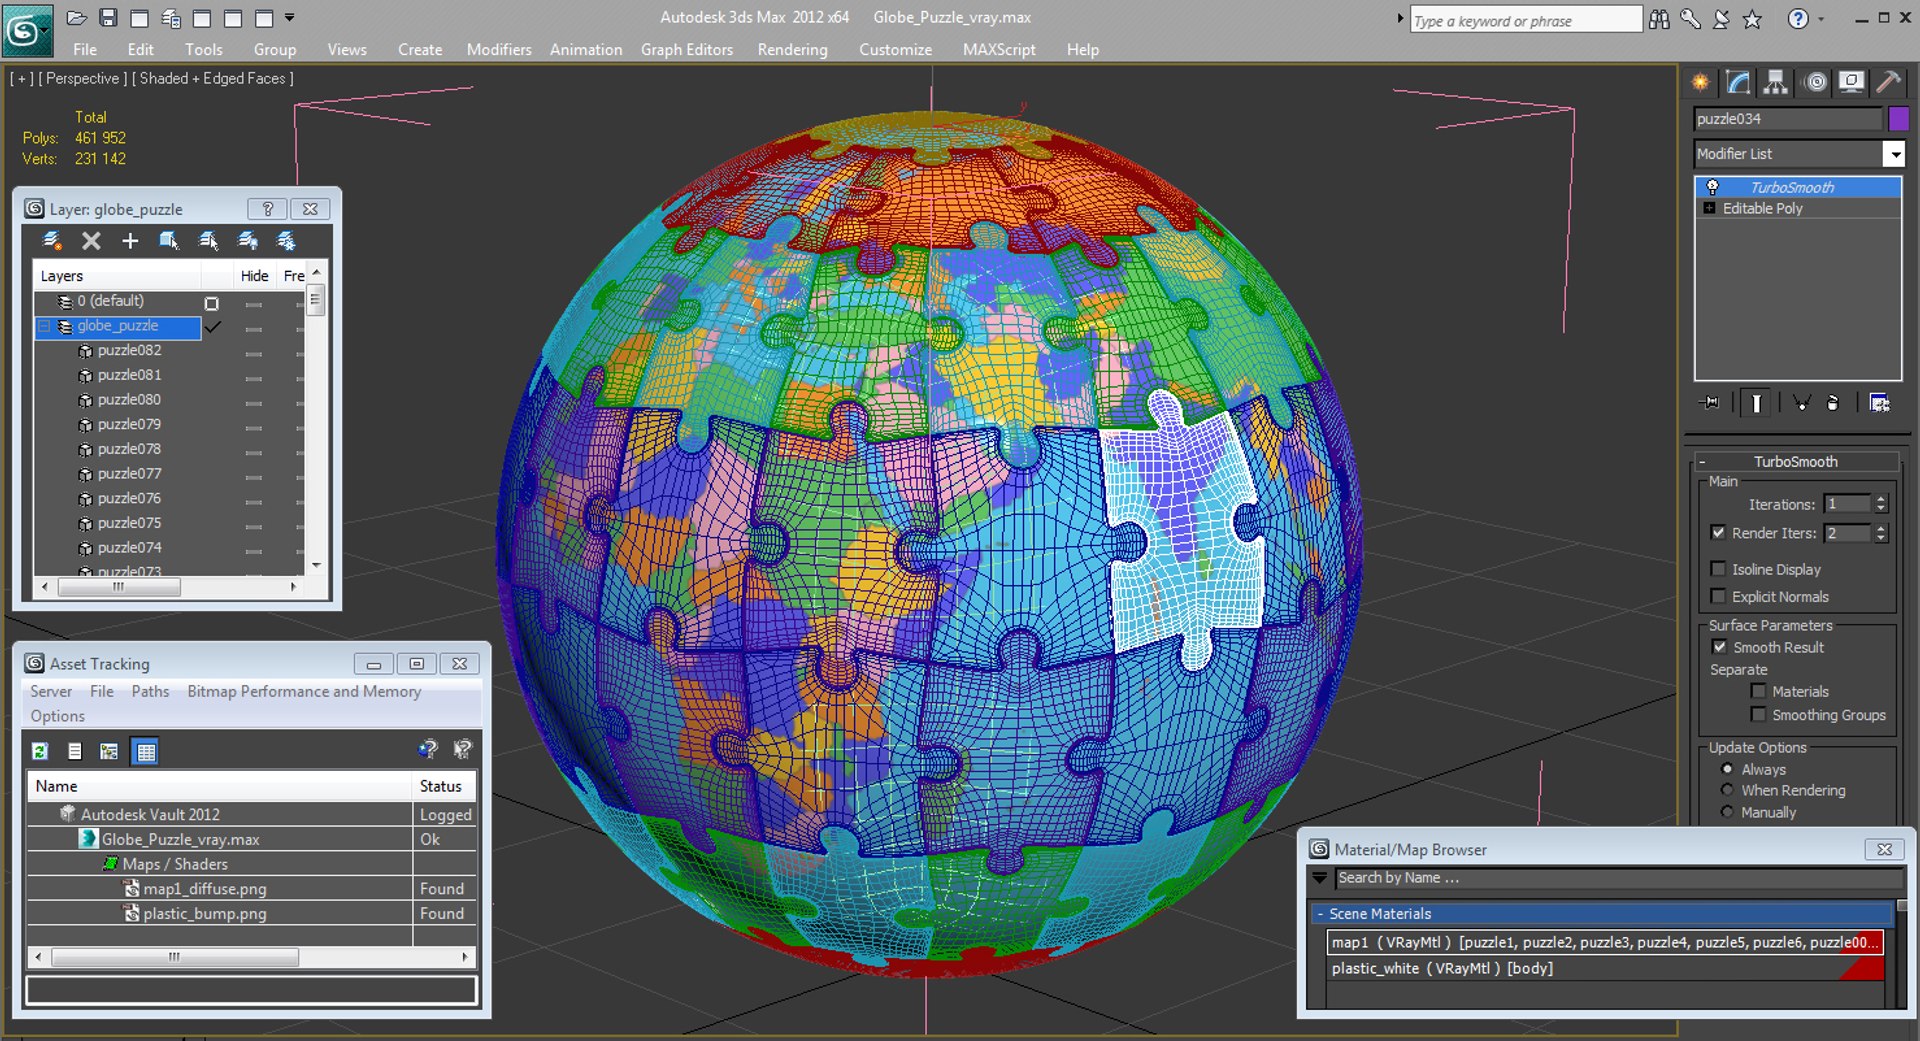
Task: Open the Rendering menu
Action: (x=792, y=49)
